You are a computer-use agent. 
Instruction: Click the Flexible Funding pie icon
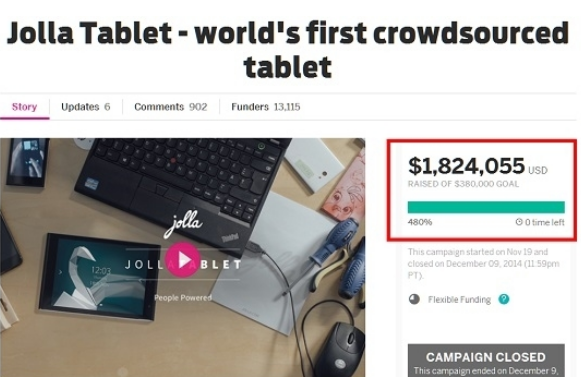pyautogui.click(x=414, y=299)
